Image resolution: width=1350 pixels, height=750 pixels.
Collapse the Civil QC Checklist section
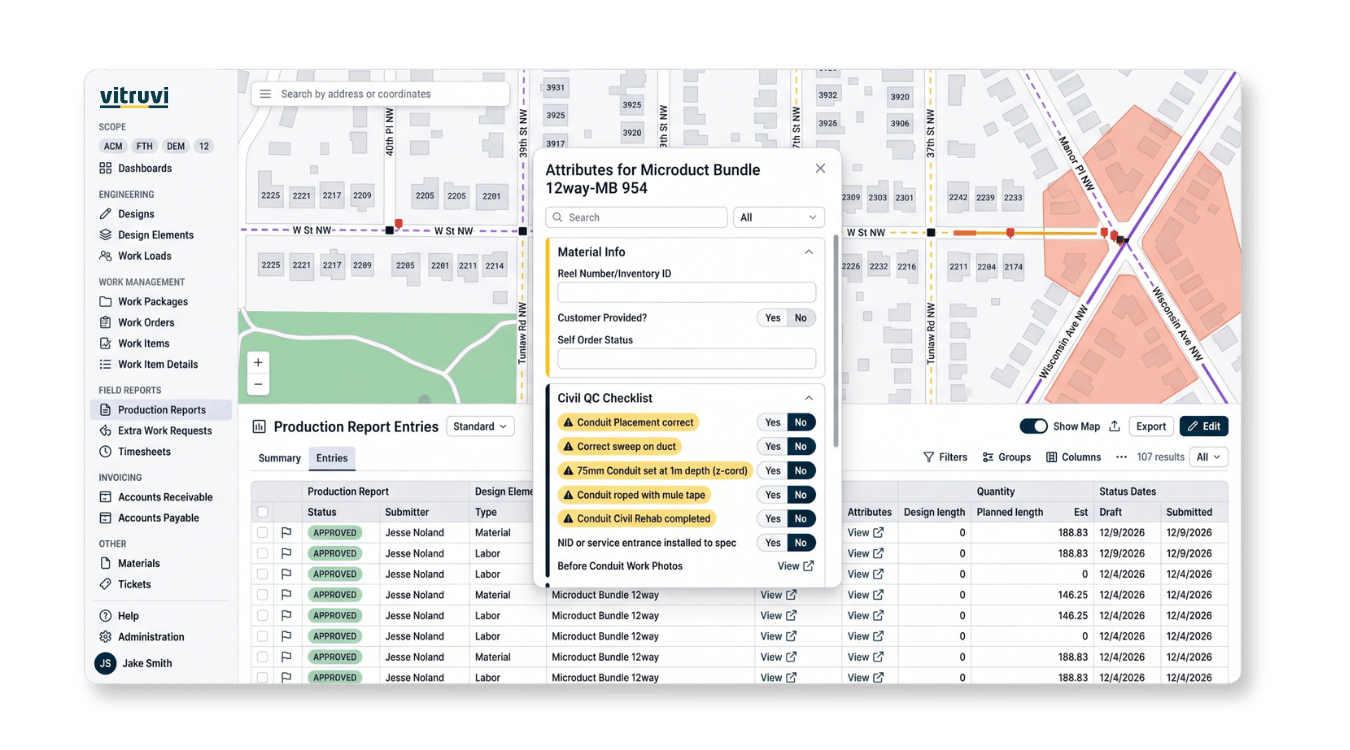pos(809,398)
